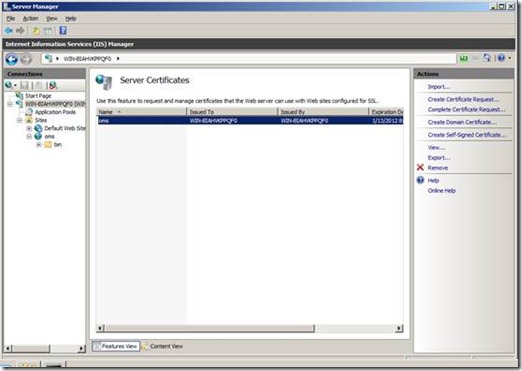Click Remove in Actions pane
The image size is (522, 371).
[x=438, y=168]
